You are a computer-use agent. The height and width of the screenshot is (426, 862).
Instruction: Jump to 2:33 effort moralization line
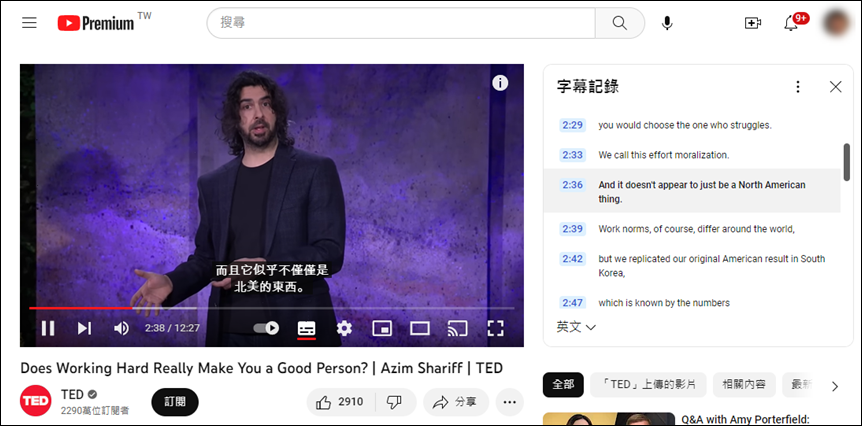point(692,155)
